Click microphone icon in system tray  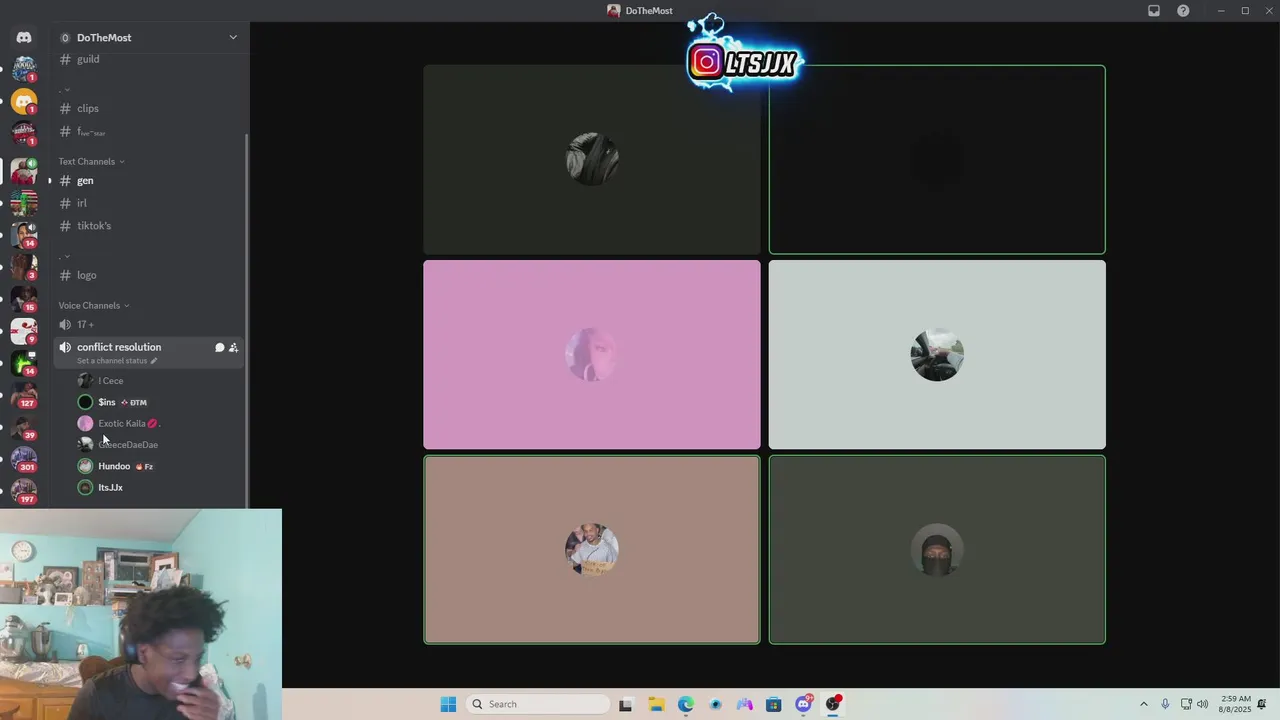tap(1165, 704)
